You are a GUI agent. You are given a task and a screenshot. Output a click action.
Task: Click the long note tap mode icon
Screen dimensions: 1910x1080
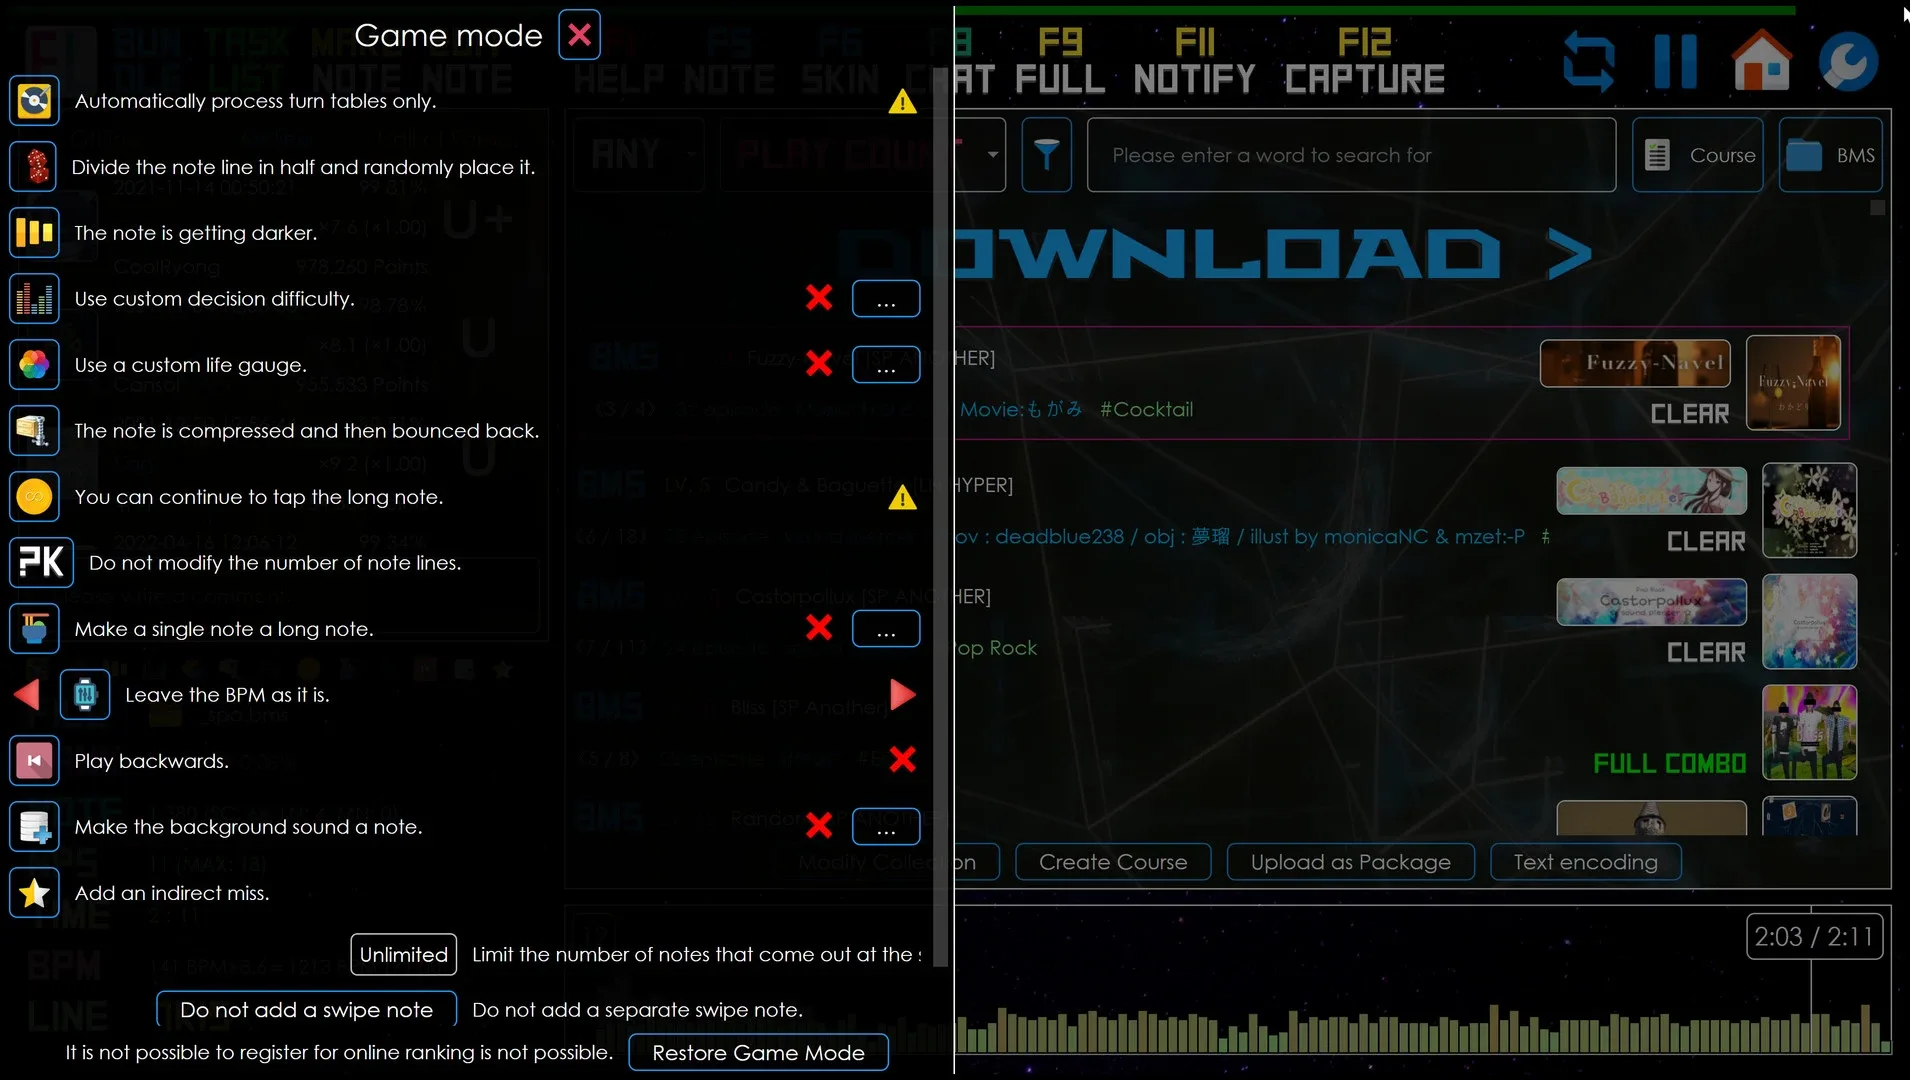pos(34,497)
